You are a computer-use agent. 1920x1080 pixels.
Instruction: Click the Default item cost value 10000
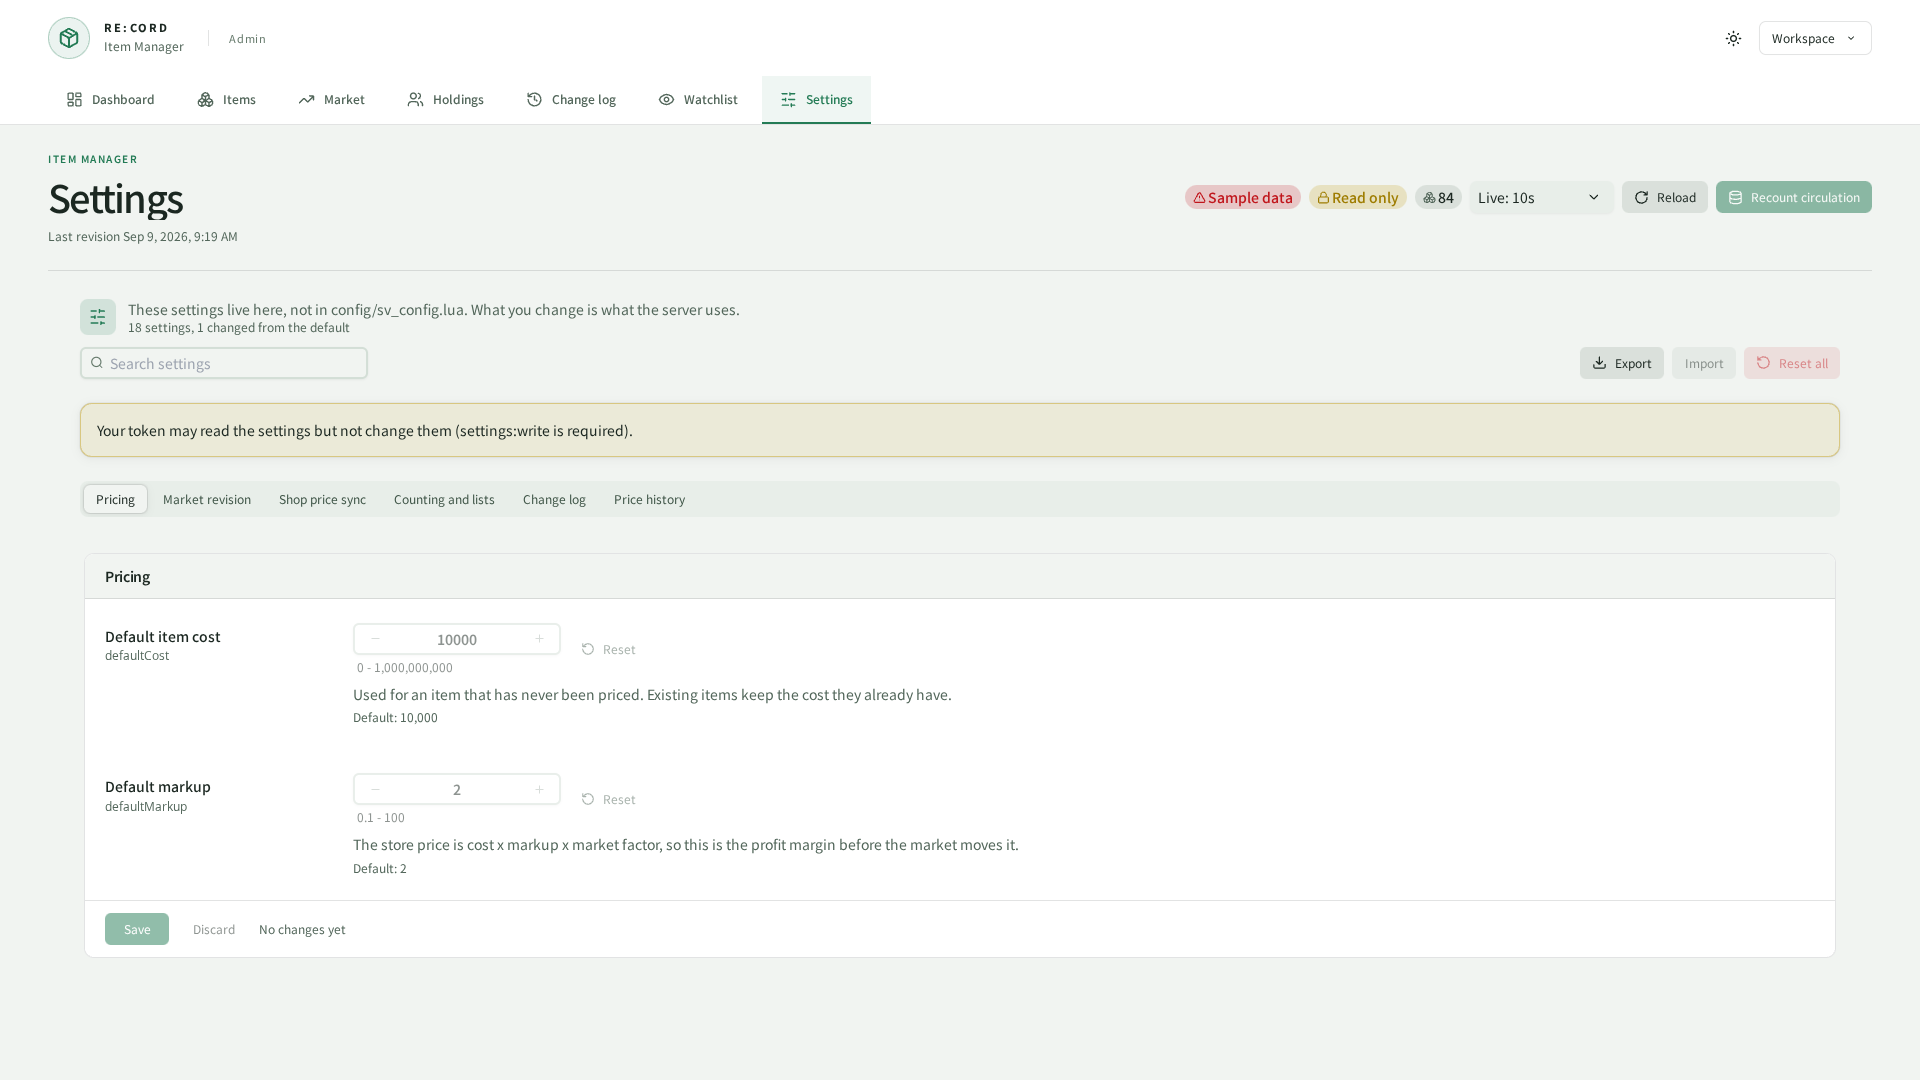point(457,639)
